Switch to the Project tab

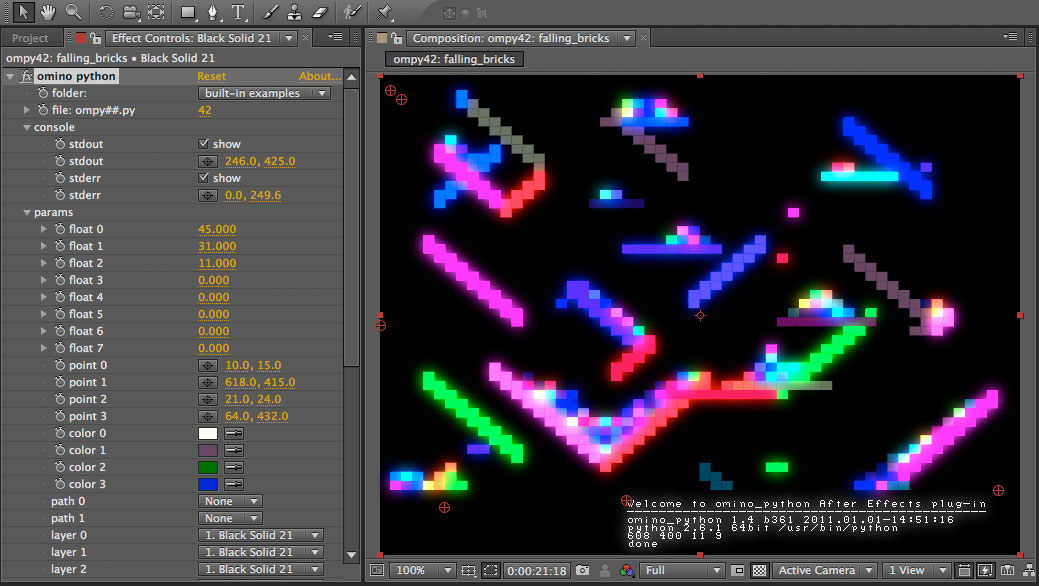(x=30, y=38)
